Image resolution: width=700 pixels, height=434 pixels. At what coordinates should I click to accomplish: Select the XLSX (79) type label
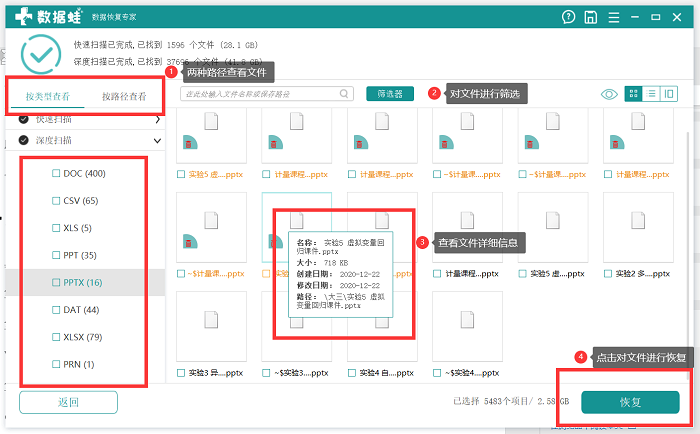point(83,337)
